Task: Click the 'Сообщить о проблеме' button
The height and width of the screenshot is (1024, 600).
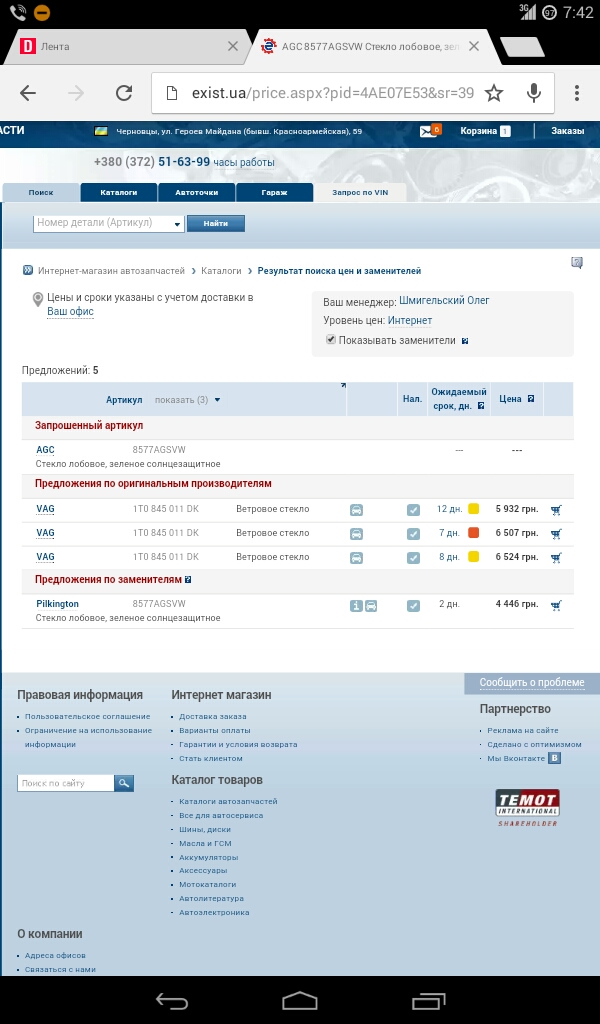Action: [531, 683]
